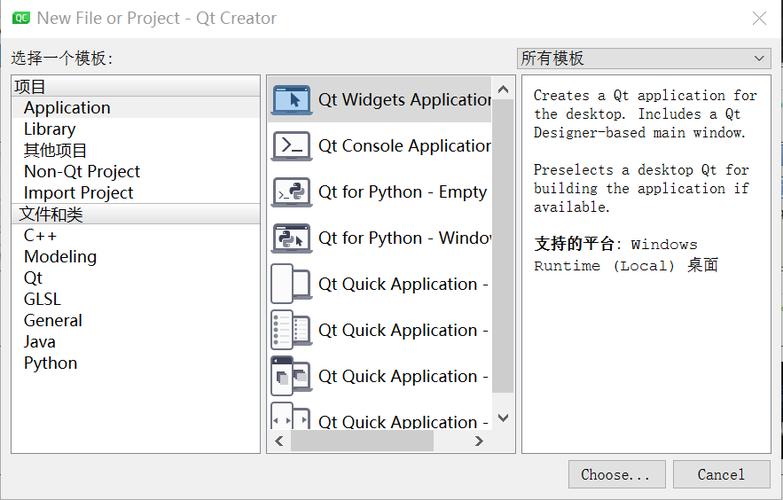
Task: Click the Qt for Python Window icon
Action: coord(292,238)
